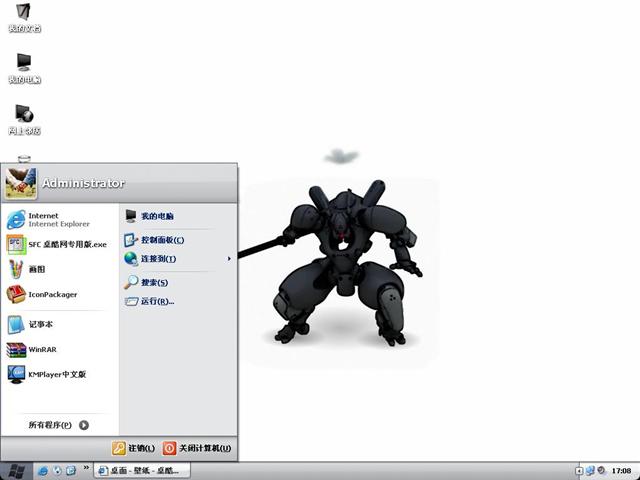Viewport: 640px width, 480px height.
Task: Click the Administrator user name text
Action: (x=83, y=183)
